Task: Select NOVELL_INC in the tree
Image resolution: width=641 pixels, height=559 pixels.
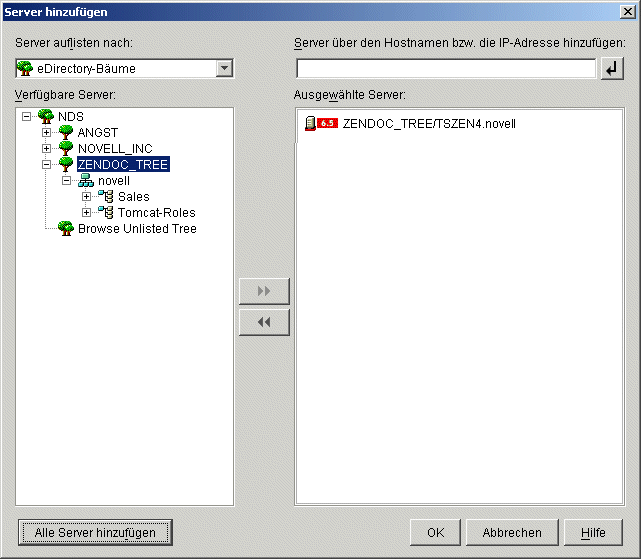Action: pyautogui.click(x=115, y=148)
